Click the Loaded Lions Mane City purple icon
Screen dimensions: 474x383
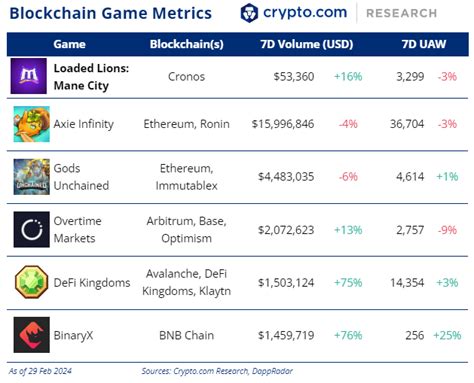pyautogui.click(x=29, y=76)
